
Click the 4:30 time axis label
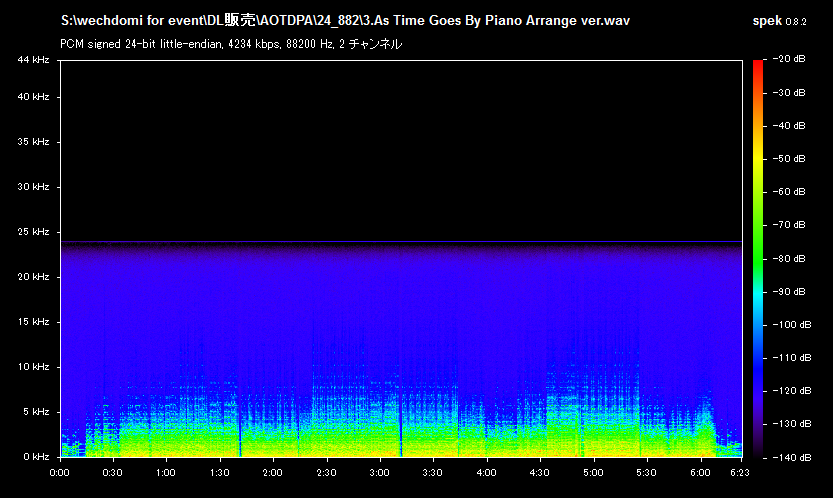[x=540, y=473]
